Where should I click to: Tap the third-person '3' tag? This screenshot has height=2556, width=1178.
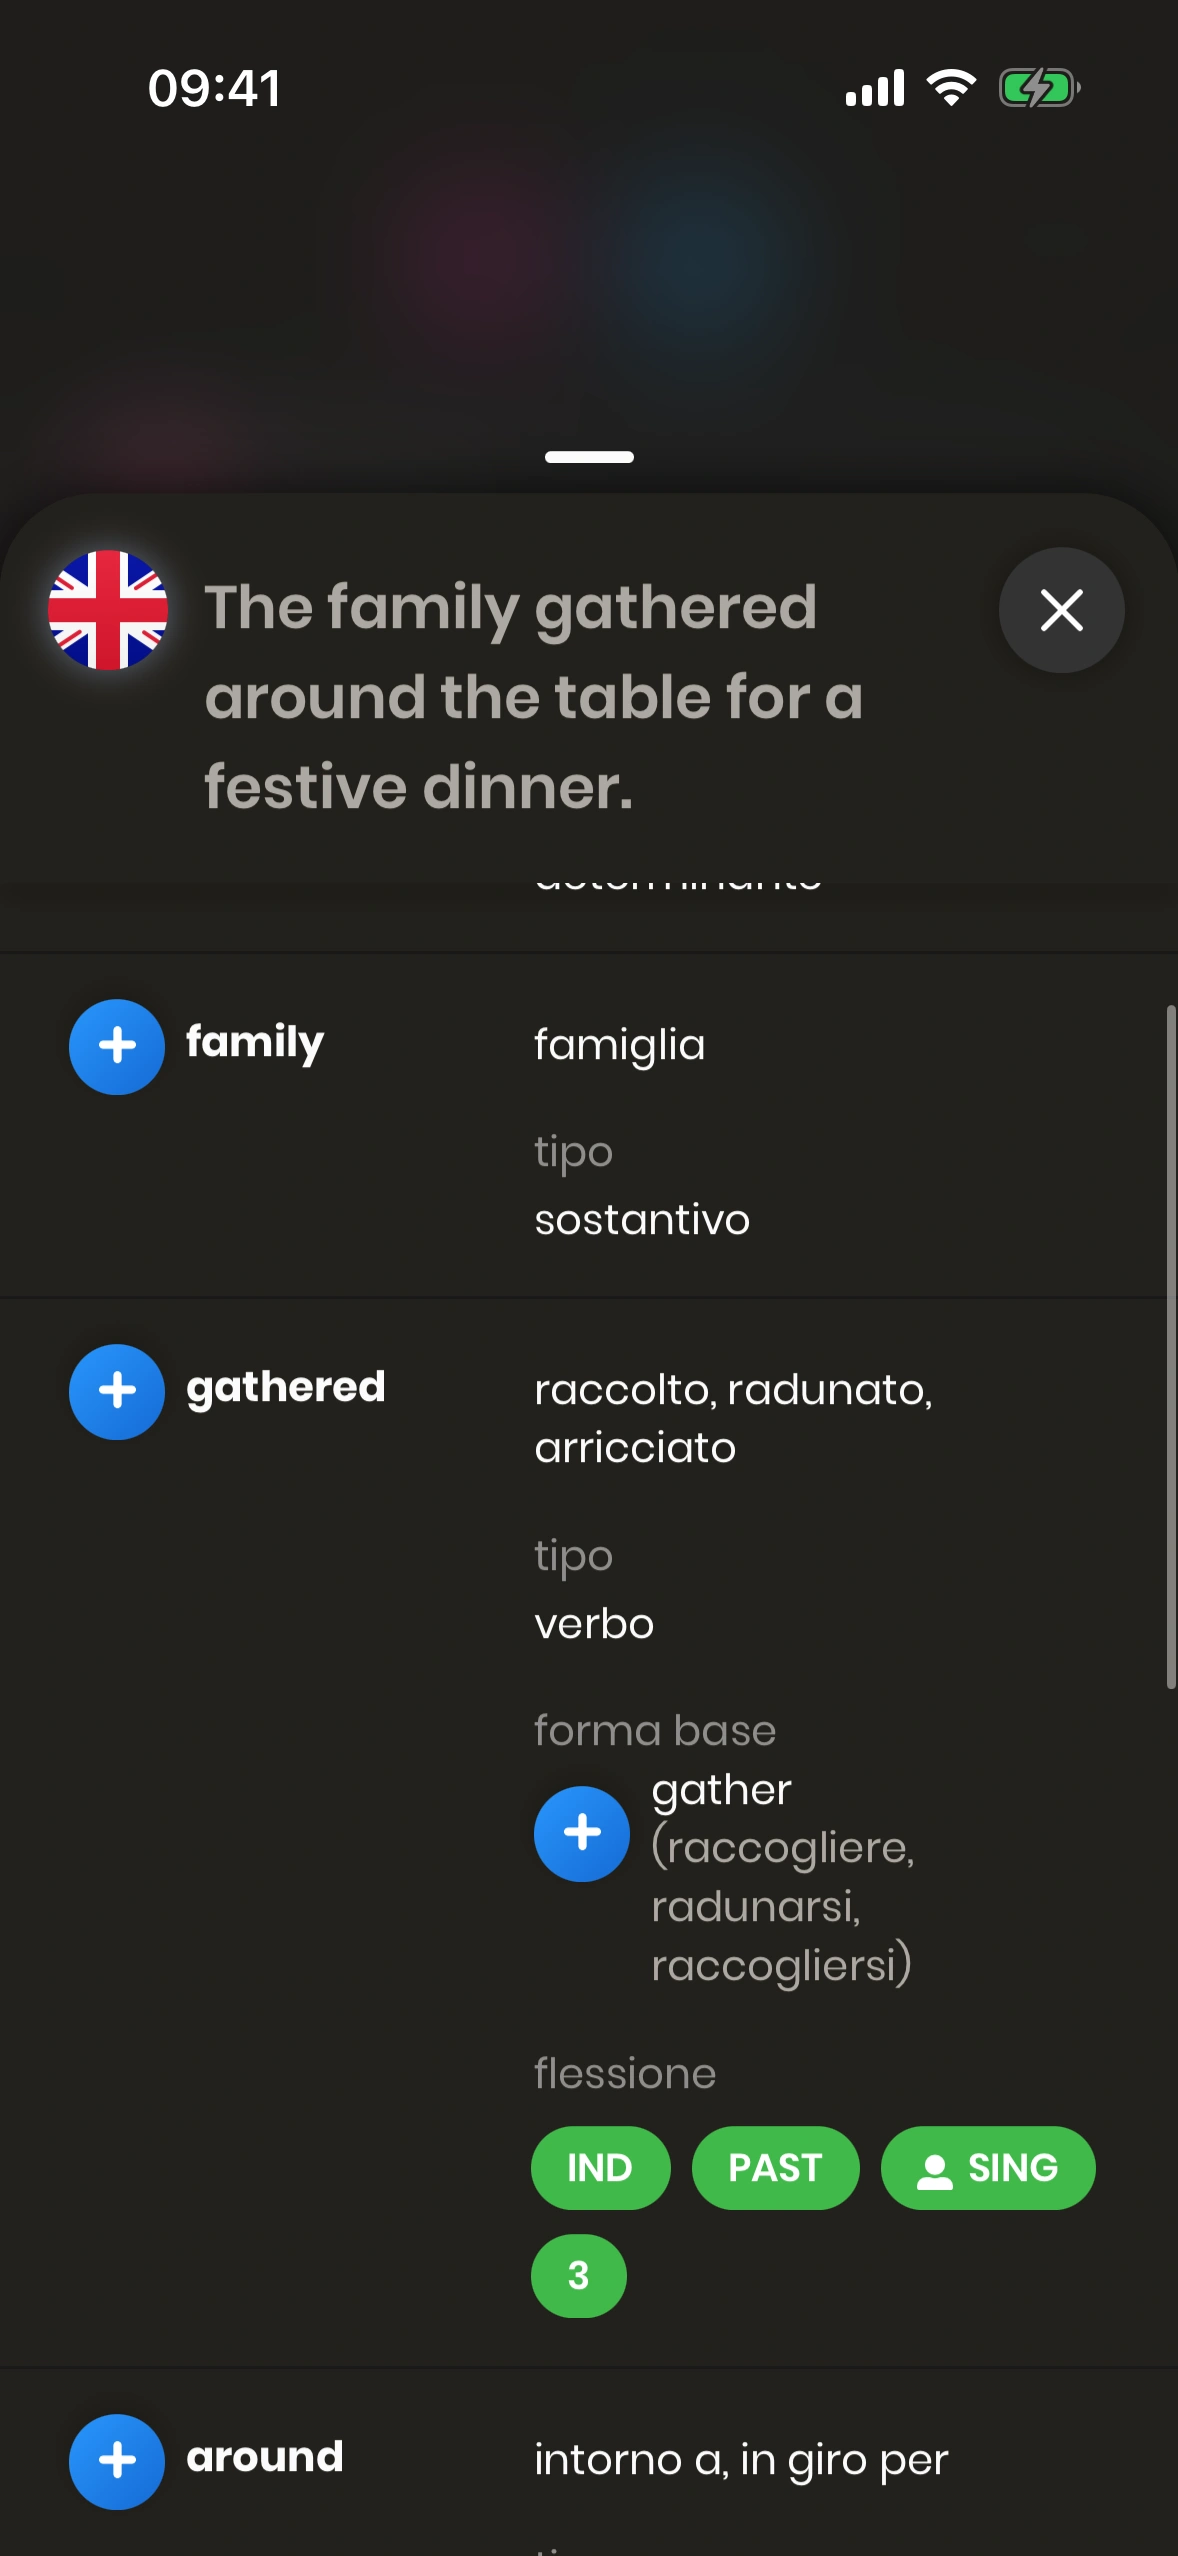(578, 2275)
